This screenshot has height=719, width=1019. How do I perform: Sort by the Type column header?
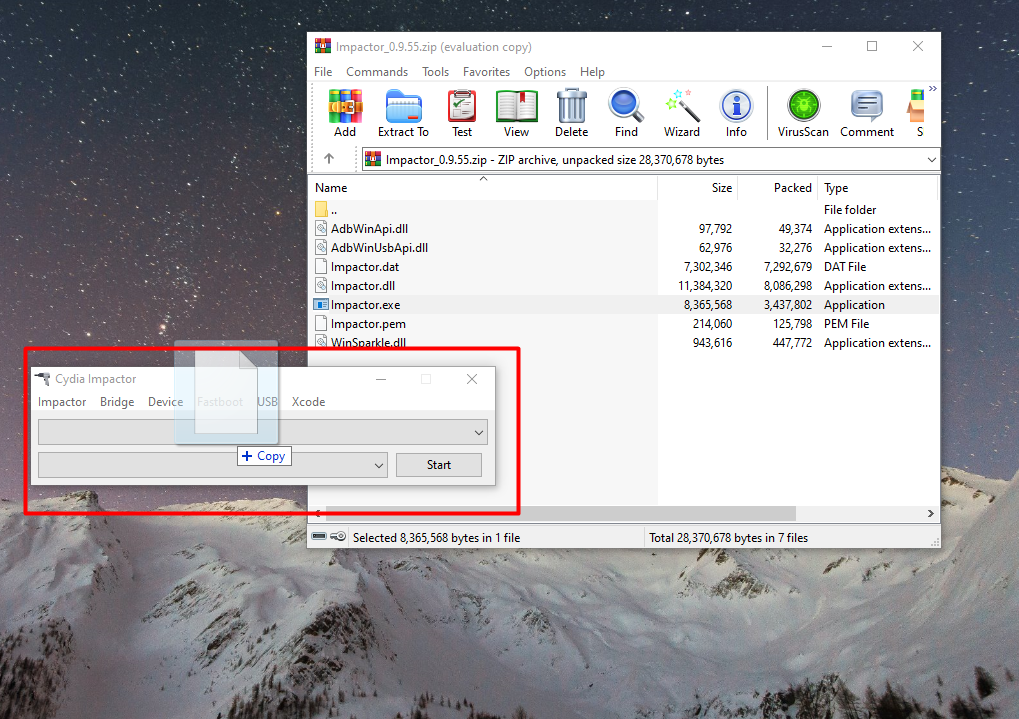click(877, 188)
